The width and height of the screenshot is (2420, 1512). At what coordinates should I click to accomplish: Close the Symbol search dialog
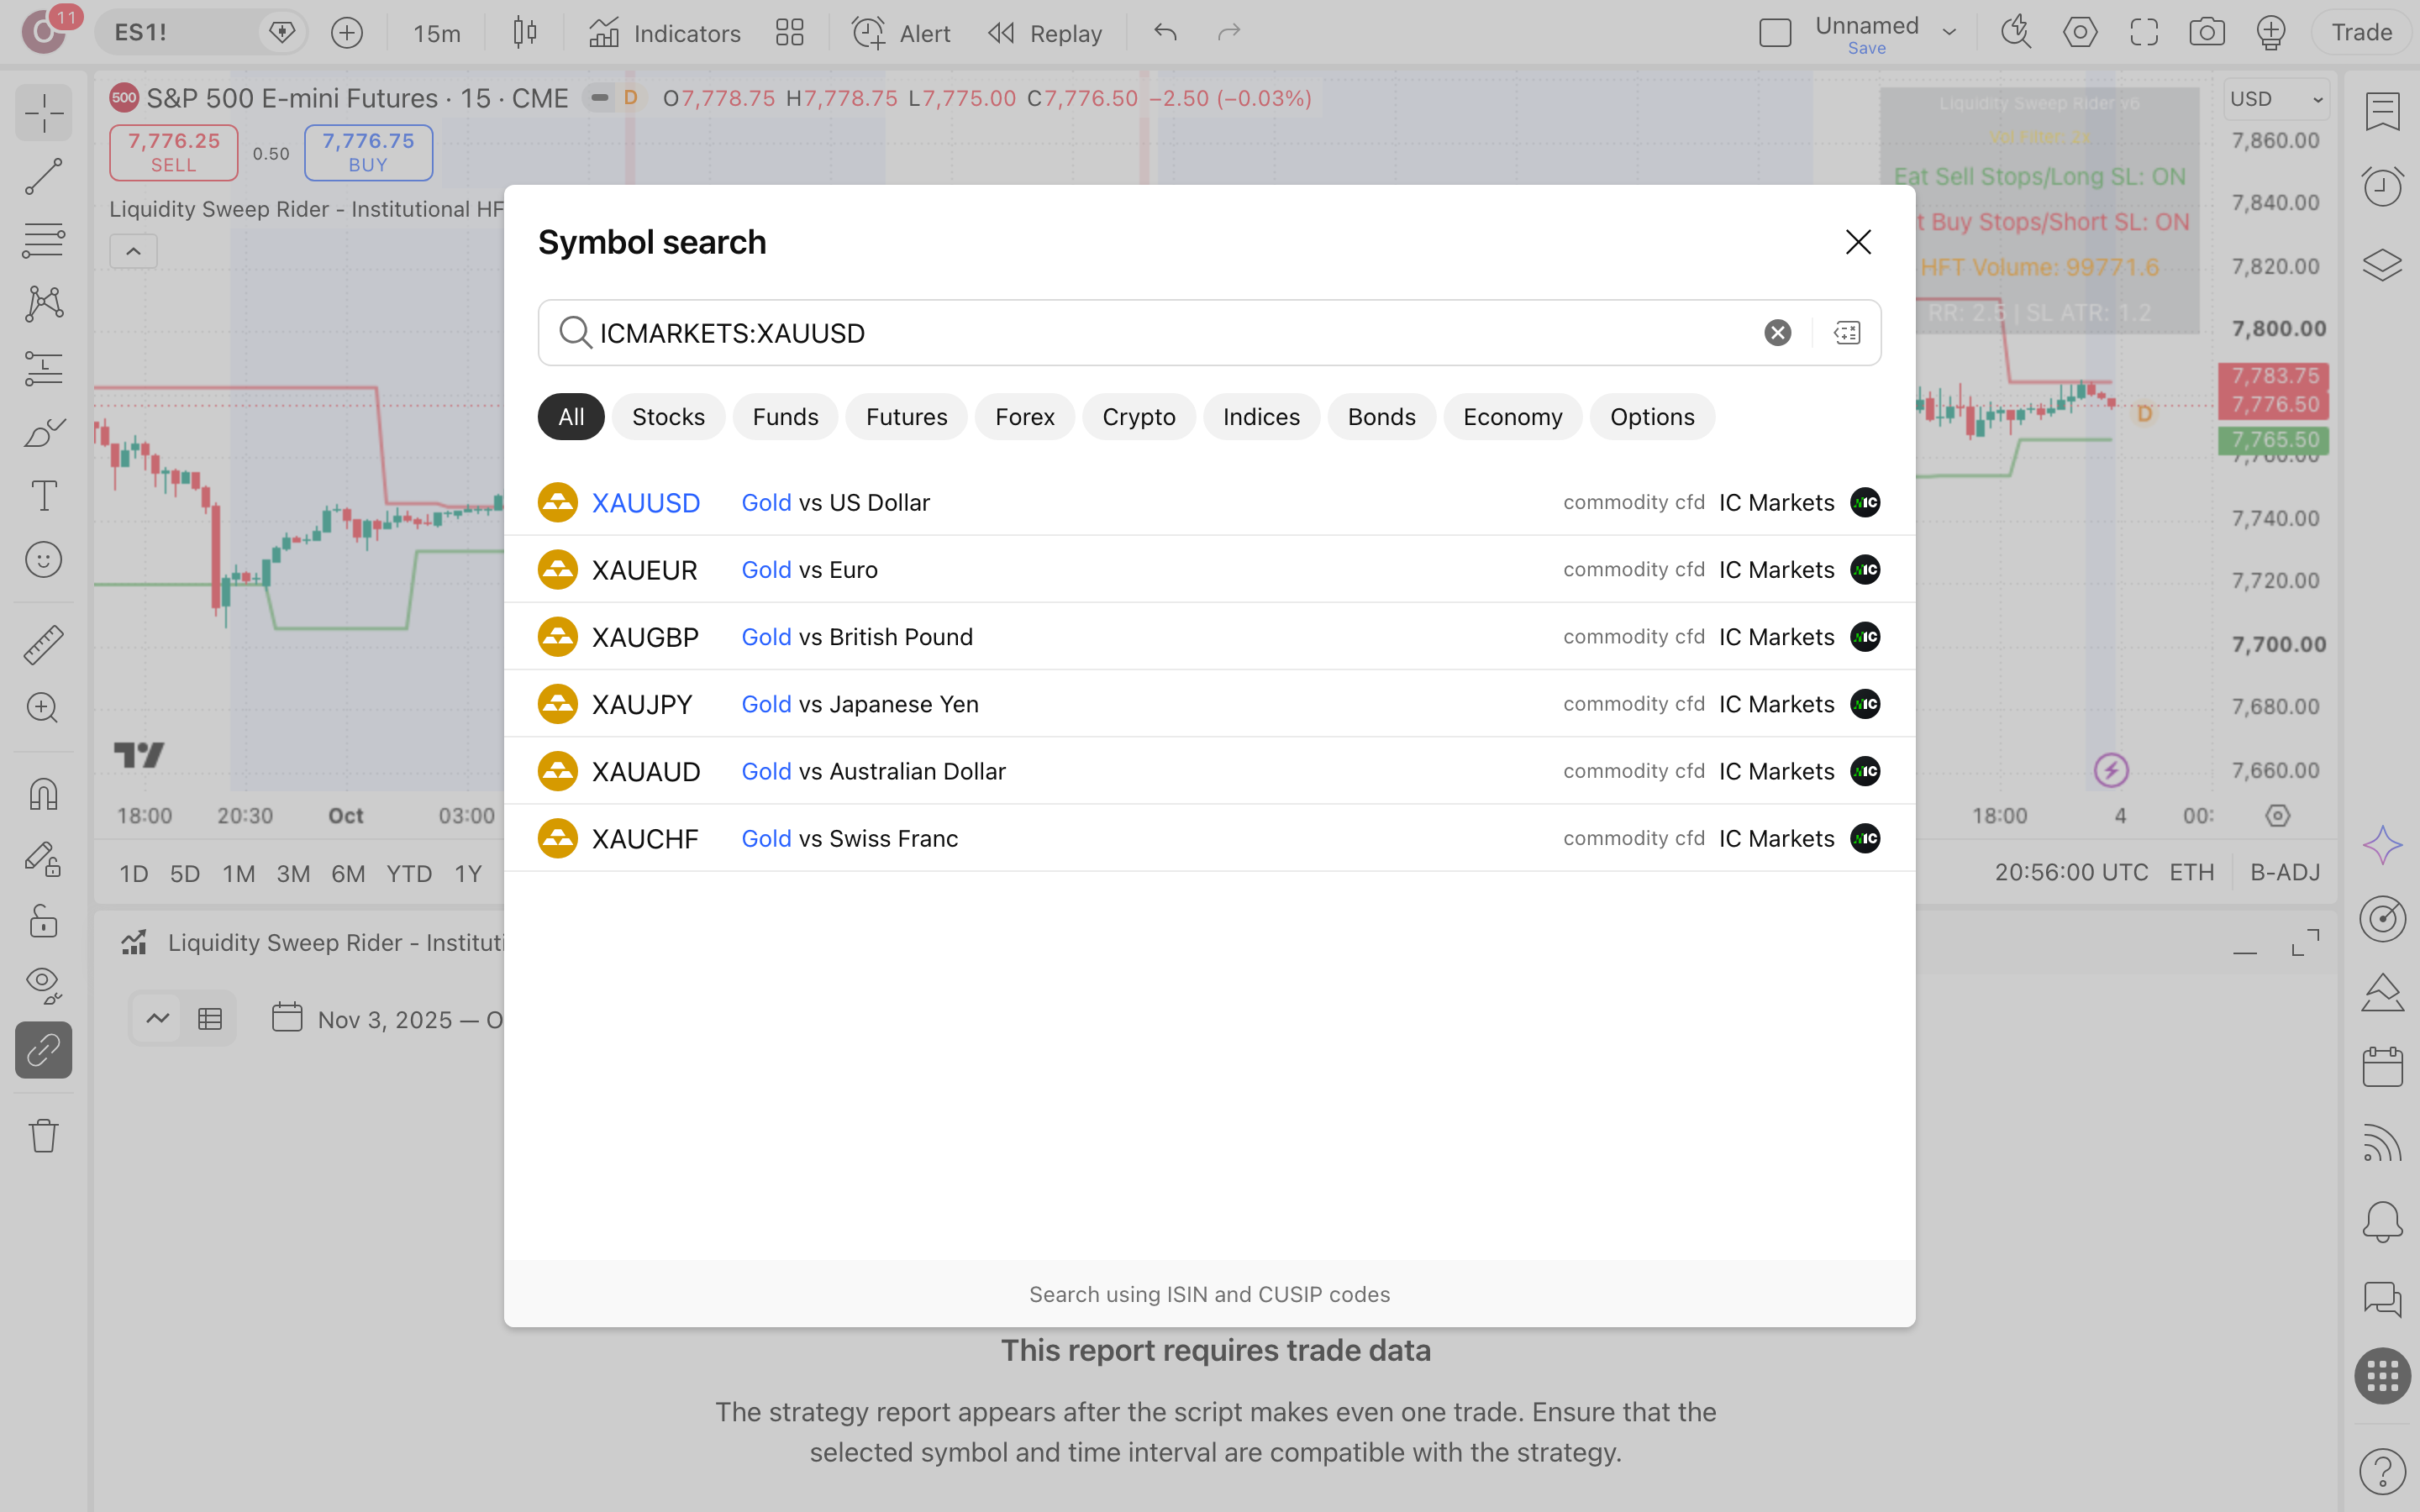click(1858, 242)
